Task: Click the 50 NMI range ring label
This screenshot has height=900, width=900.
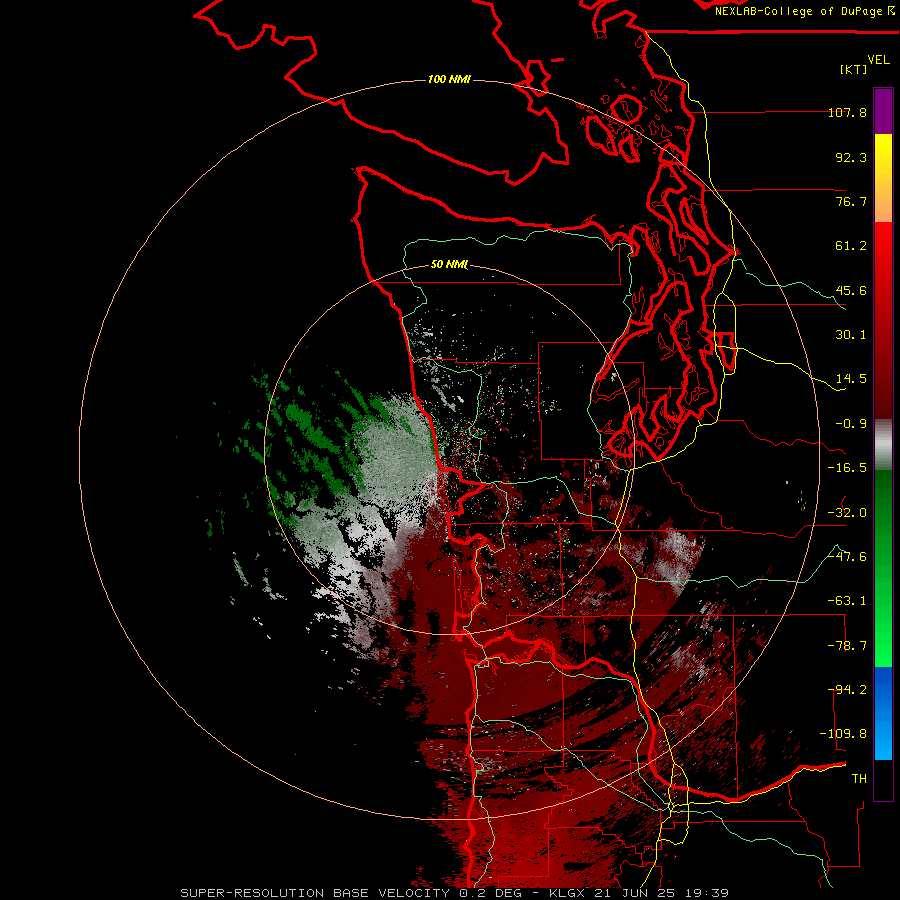Action: 449,265
